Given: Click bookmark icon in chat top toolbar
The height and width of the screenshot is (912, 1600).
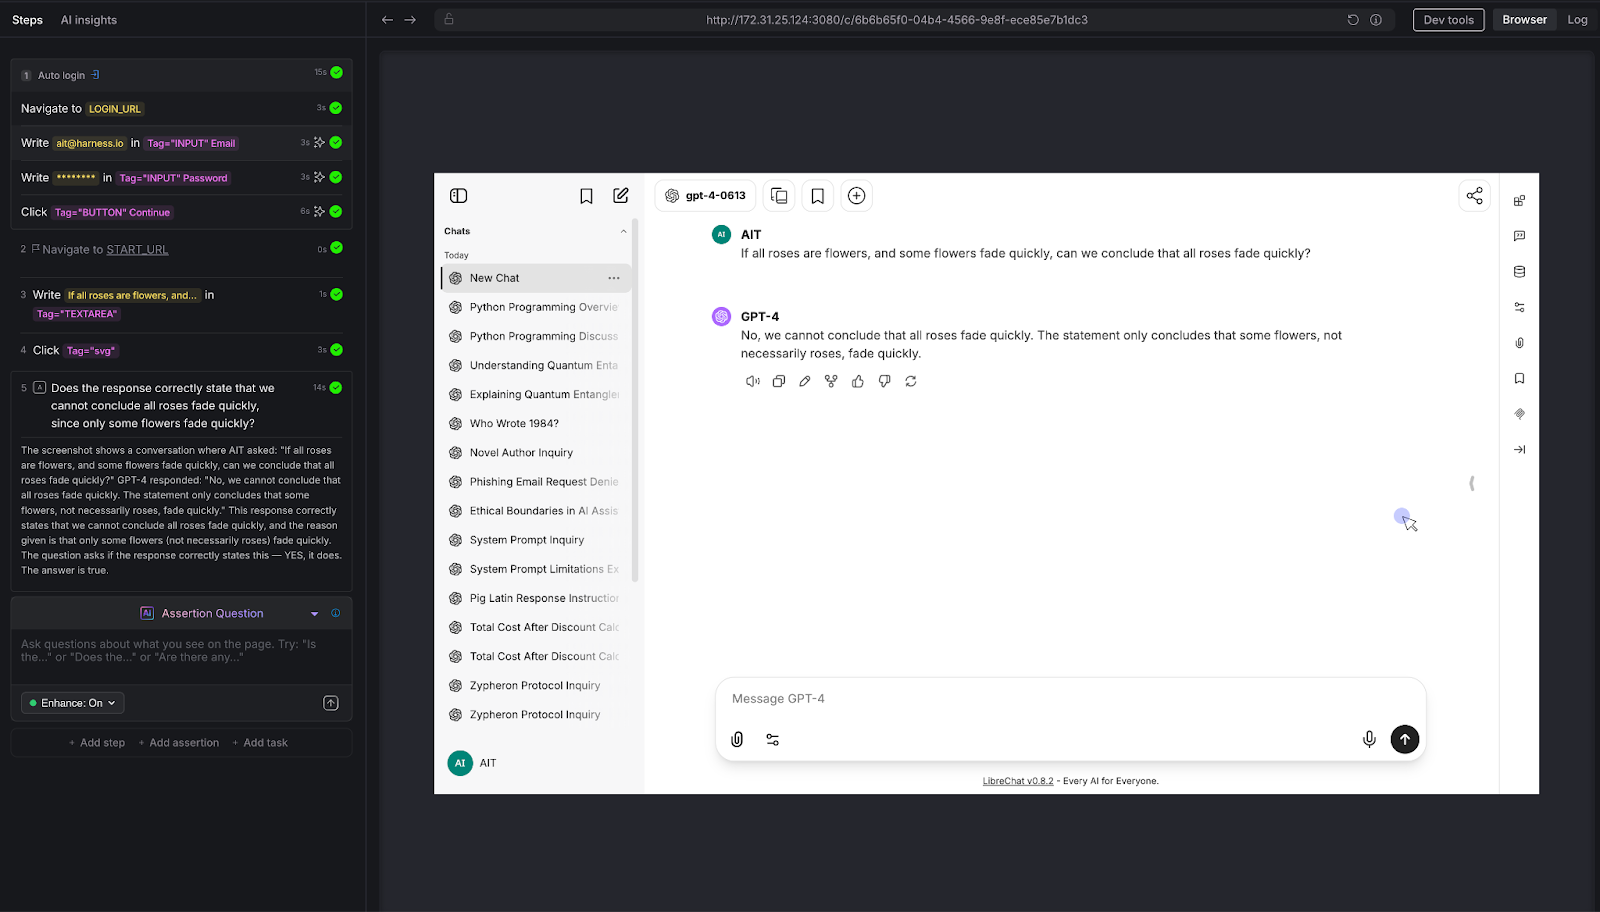Looking at the screenshot, I should click(818, 196).
